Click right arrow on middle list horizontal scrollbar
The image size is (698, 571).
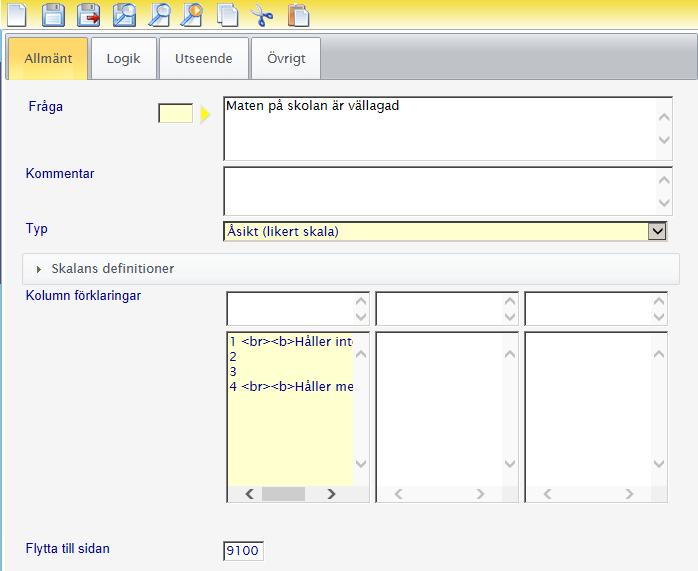coord(480,494)
